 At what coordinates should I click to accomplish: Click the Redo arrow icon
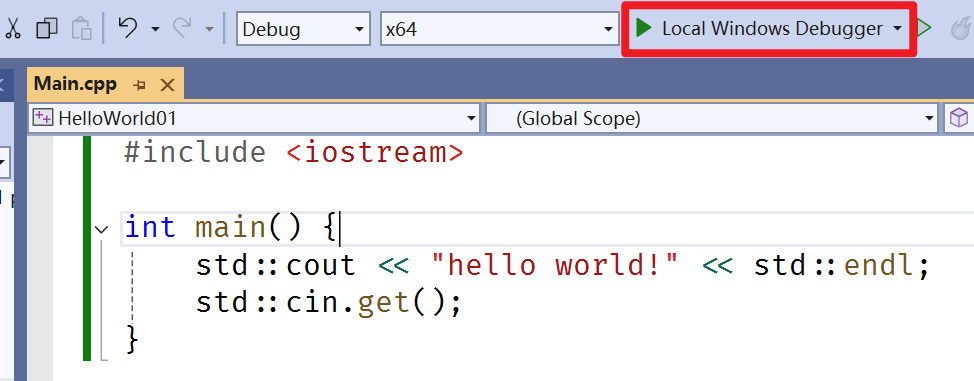coord(182,29)
